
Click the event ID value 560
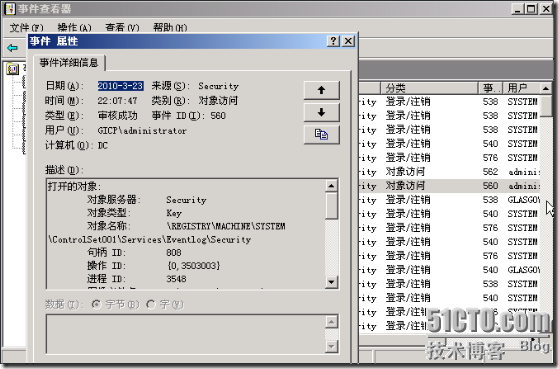coord(218,116)
